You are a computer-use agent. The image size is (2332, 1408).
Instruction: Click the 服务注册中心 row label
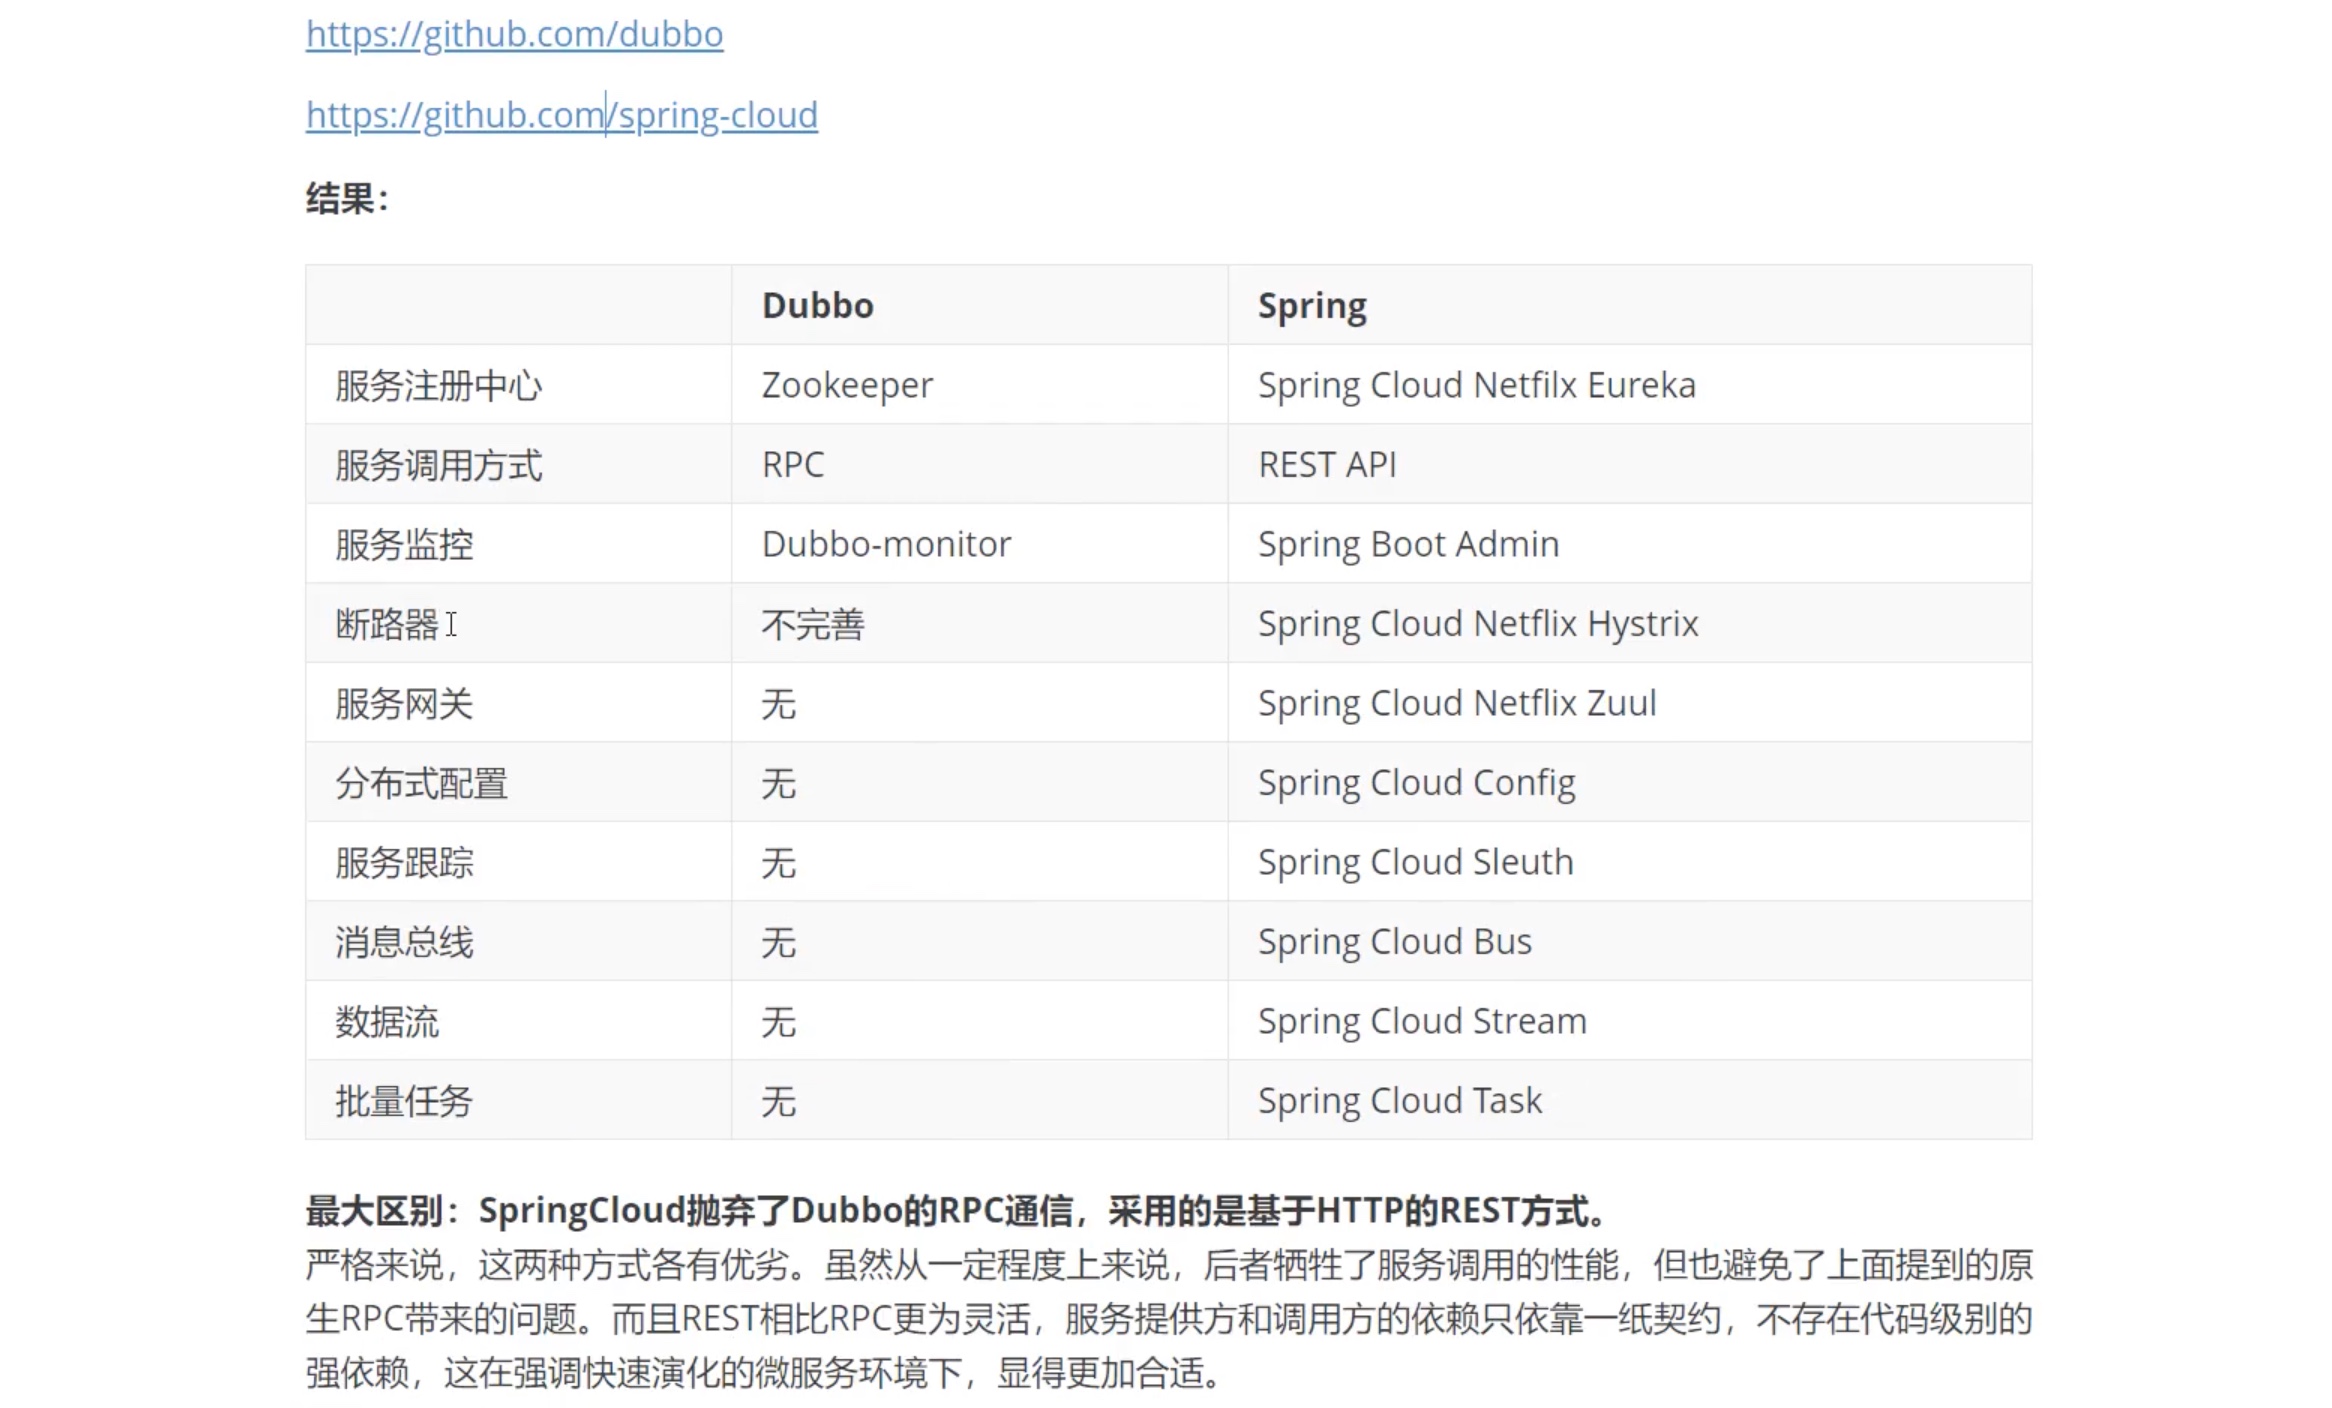438,386
